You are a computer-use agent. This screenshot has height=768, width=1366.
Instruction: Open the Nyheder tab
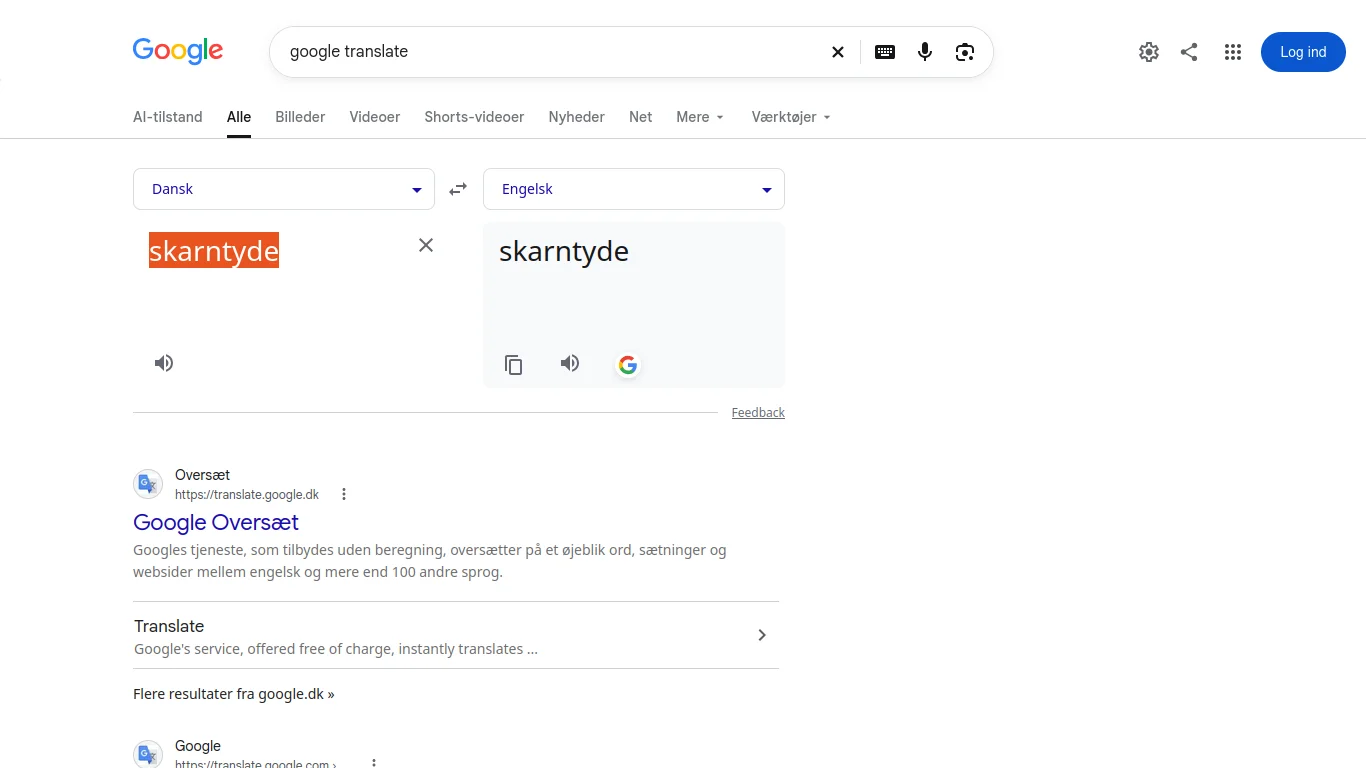577,117
